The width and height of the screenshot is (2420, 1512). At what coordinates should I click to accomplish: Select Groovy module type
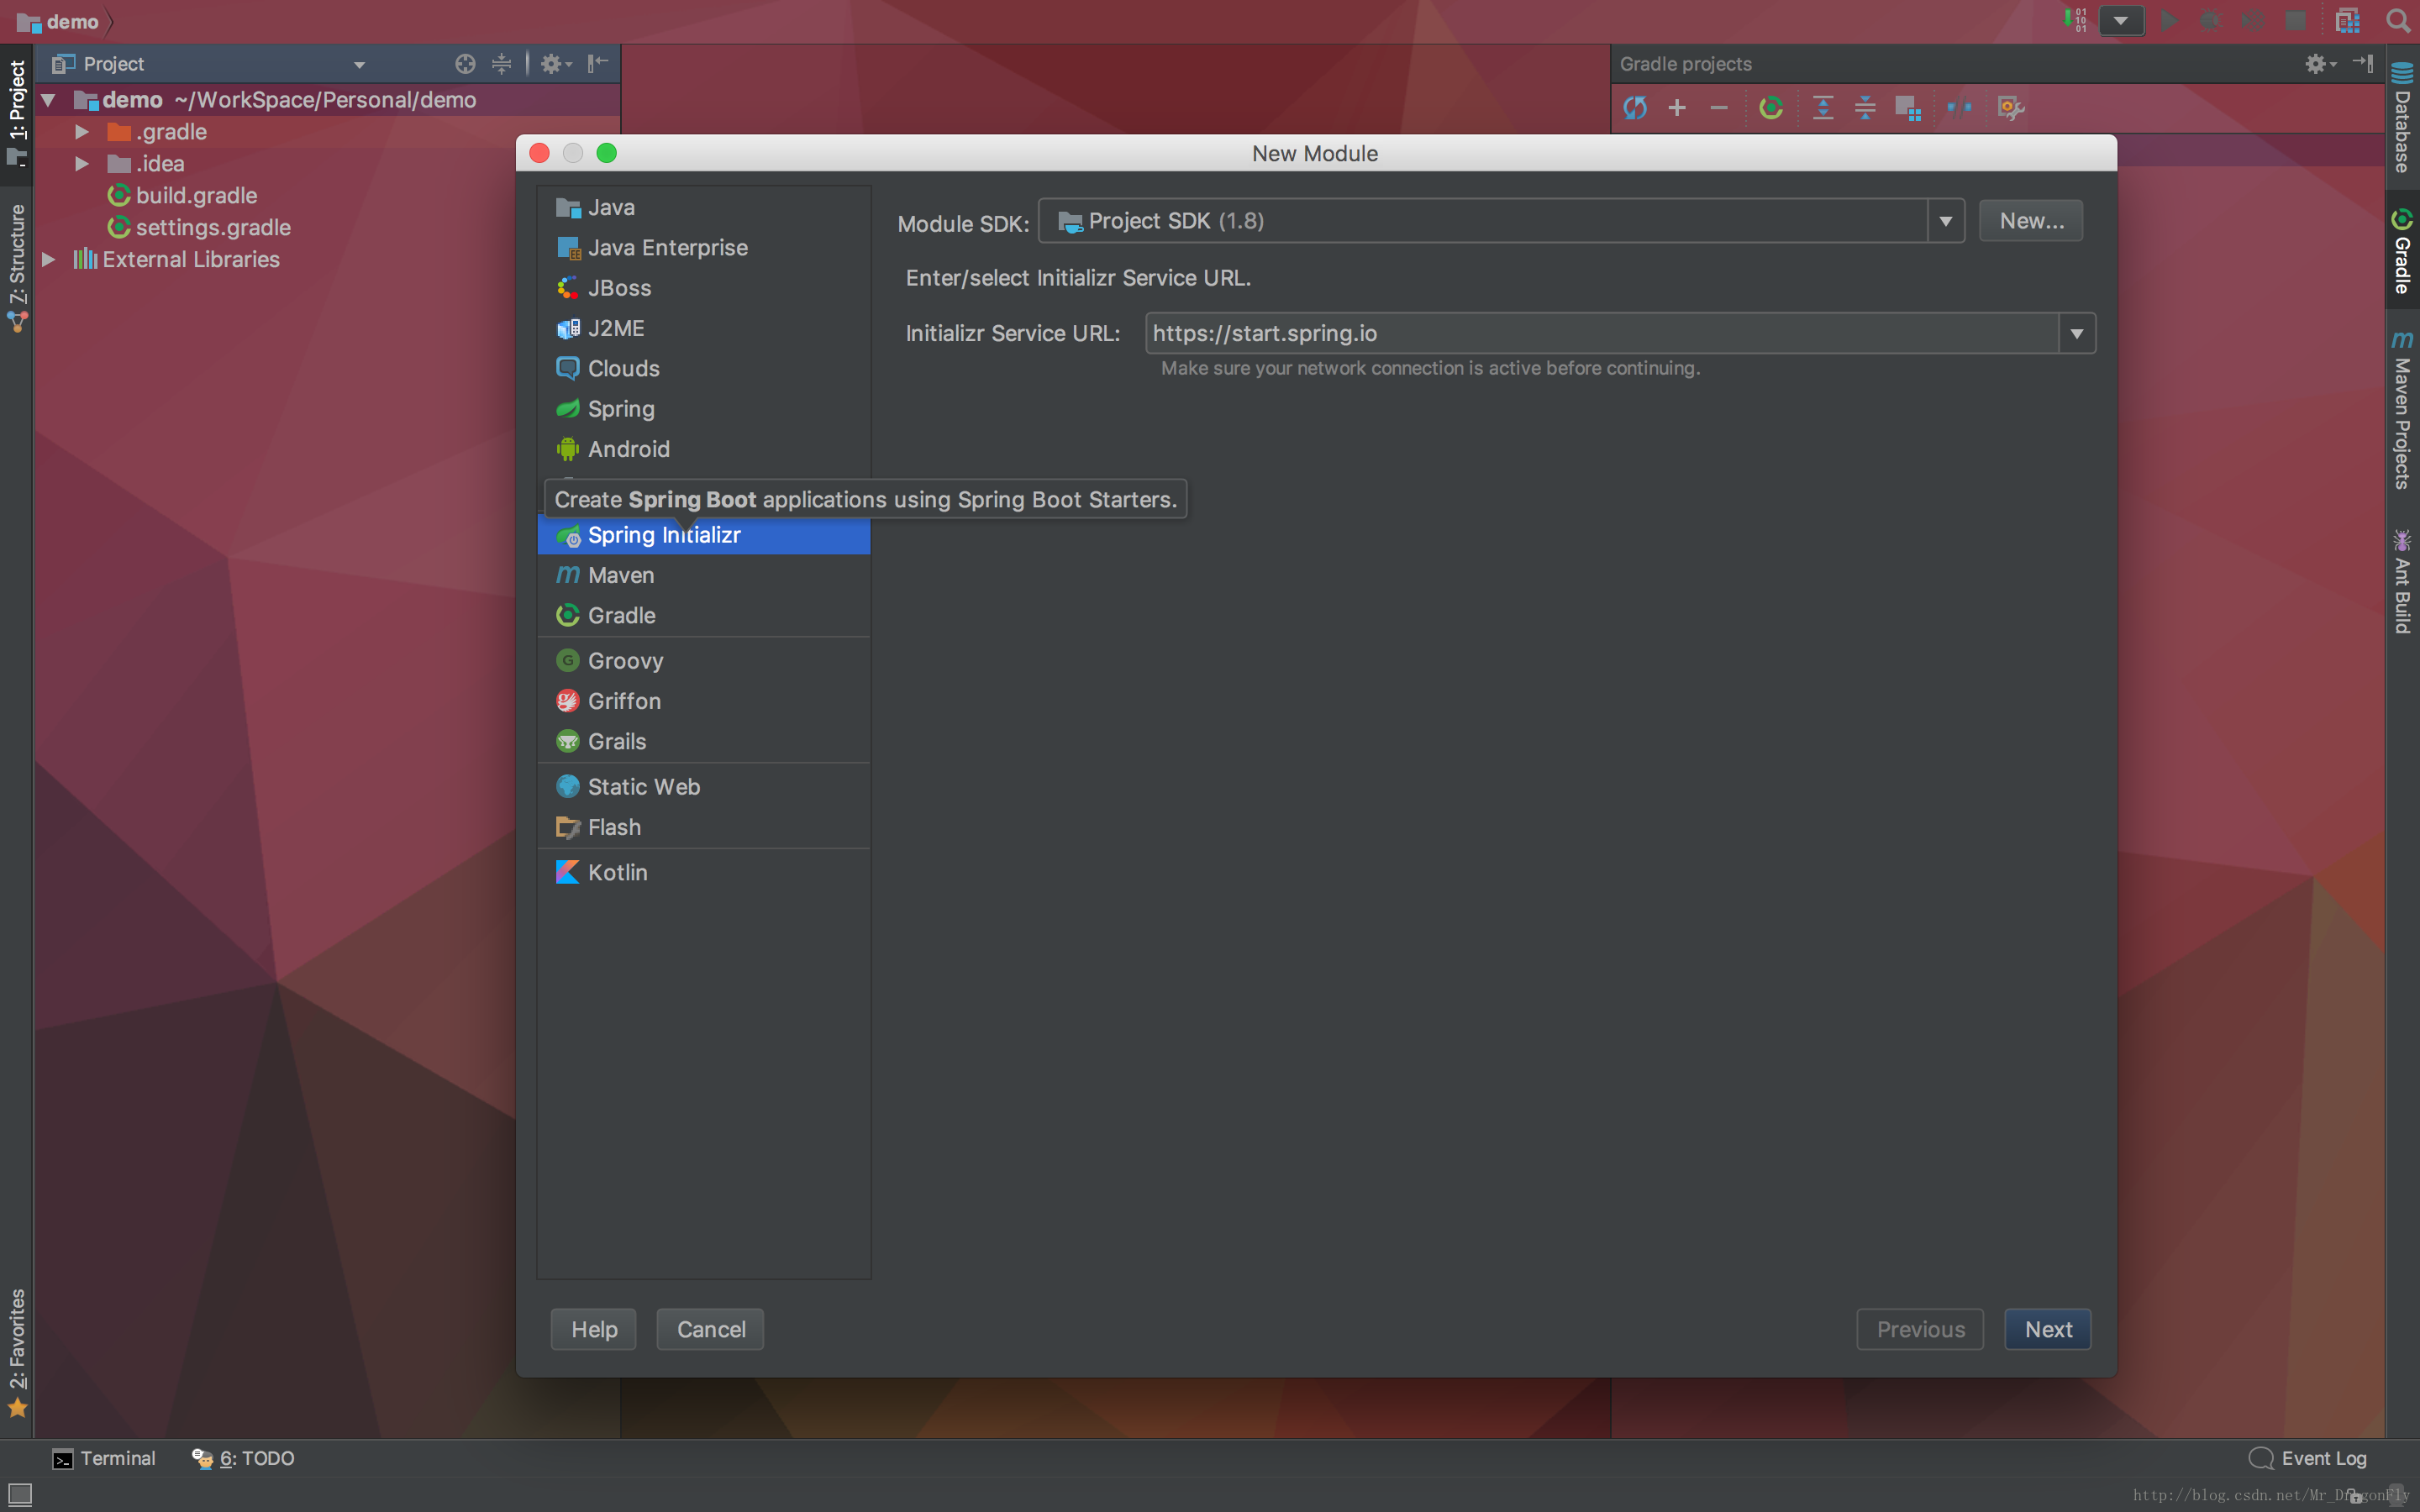[x=704, y=661]
